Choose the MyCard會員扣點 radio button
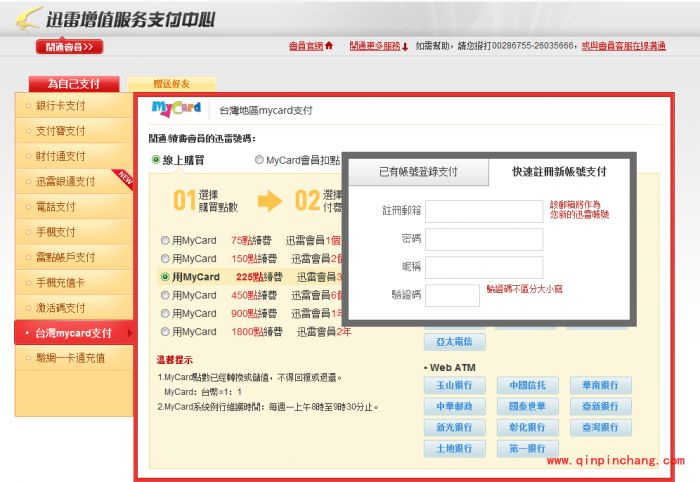This screenshot has height=482, width=700. point(259,160)
